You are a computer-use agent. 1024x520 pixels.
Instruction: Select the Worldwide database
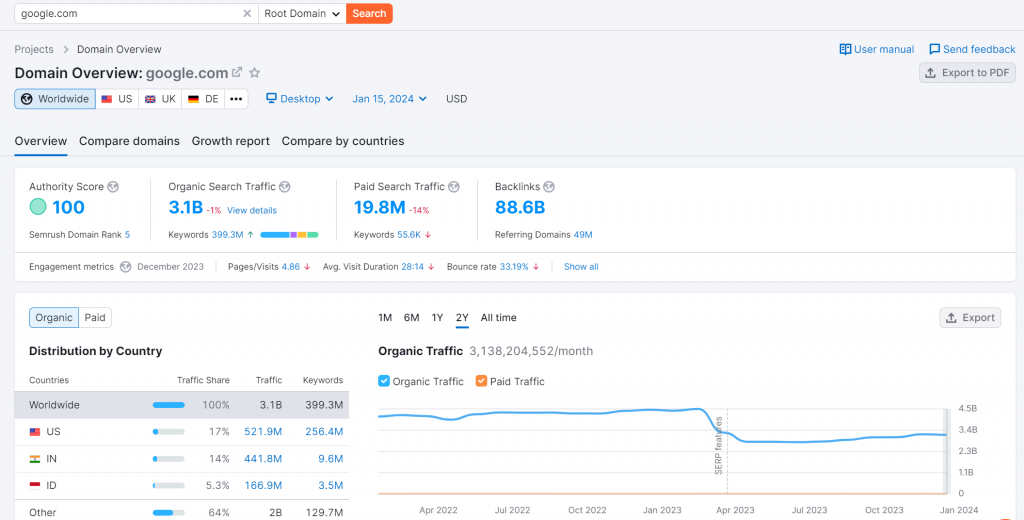[55, 99]
